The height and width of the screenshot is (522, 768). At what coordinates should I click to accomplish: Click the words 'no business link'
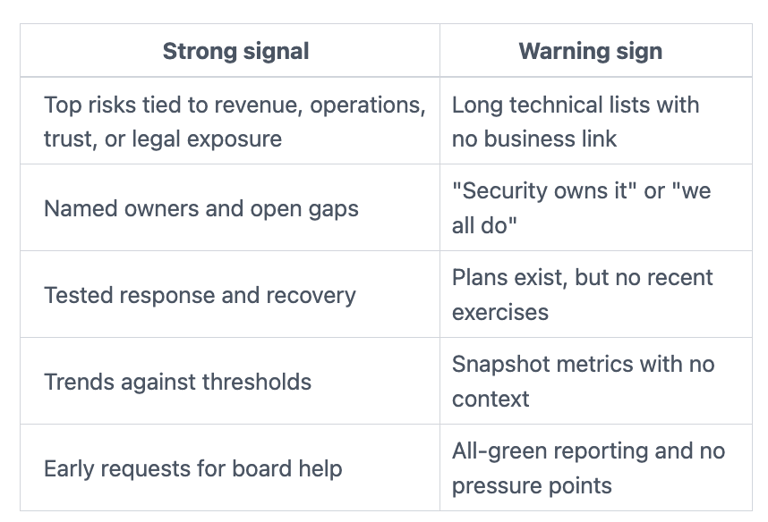535,139
